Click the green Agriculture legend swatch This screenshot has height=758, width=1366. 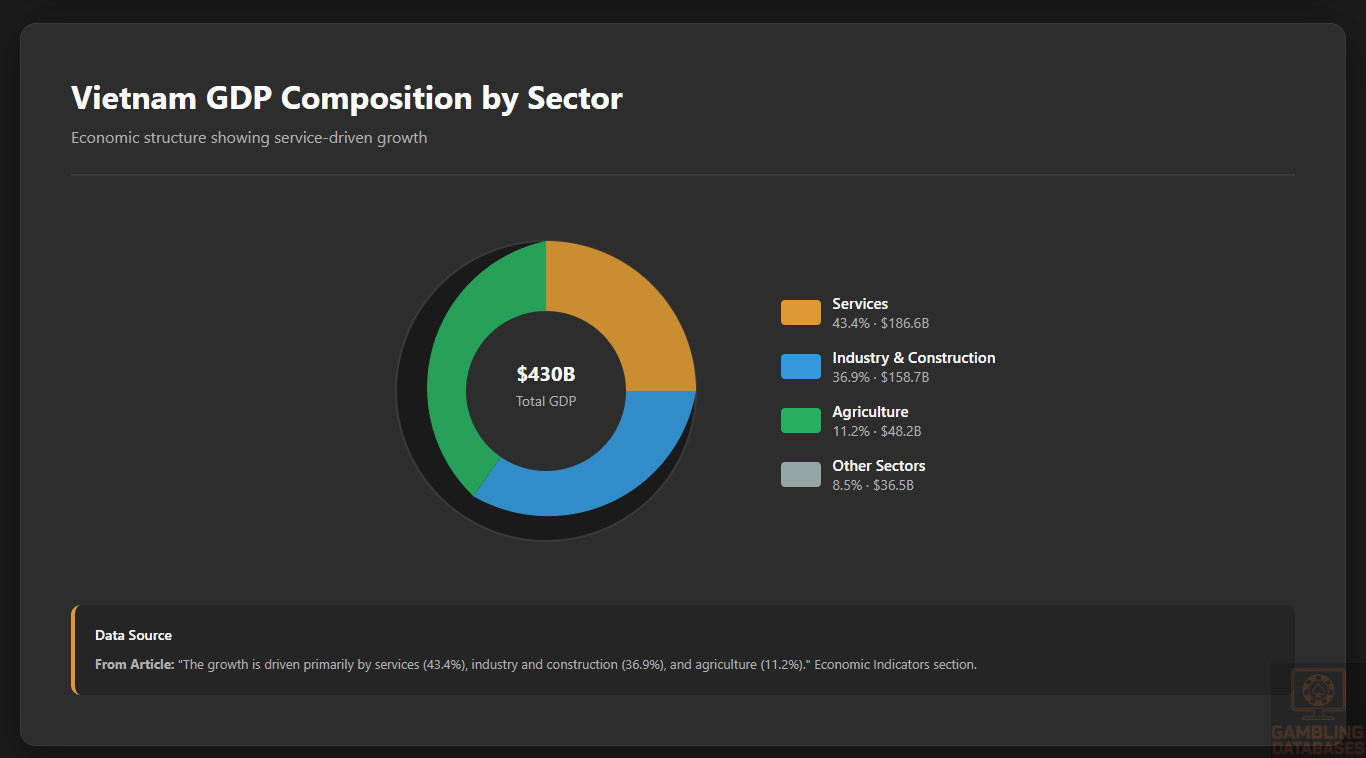coord(800,421)
